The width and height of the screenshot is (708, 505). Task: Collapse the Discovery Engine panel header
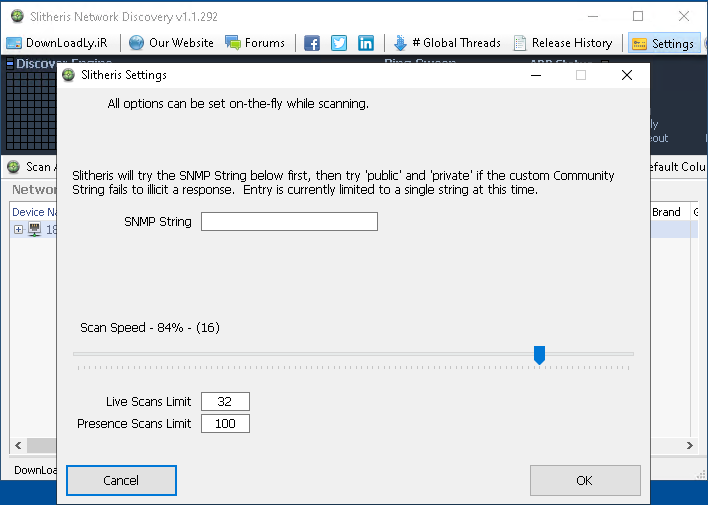(9, 64)
